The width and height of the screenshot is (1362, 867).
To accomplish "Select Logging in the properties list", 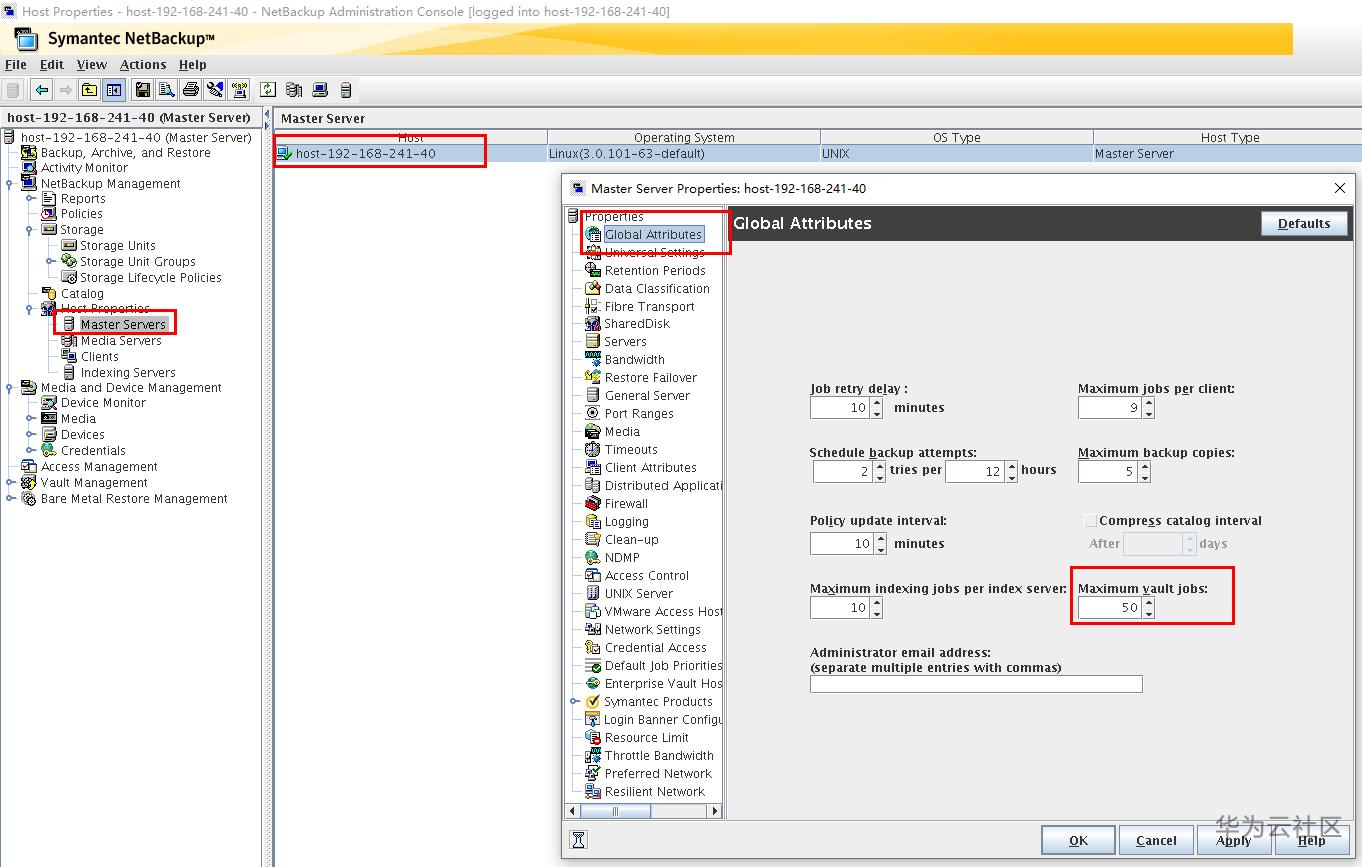I will [627, 522].
